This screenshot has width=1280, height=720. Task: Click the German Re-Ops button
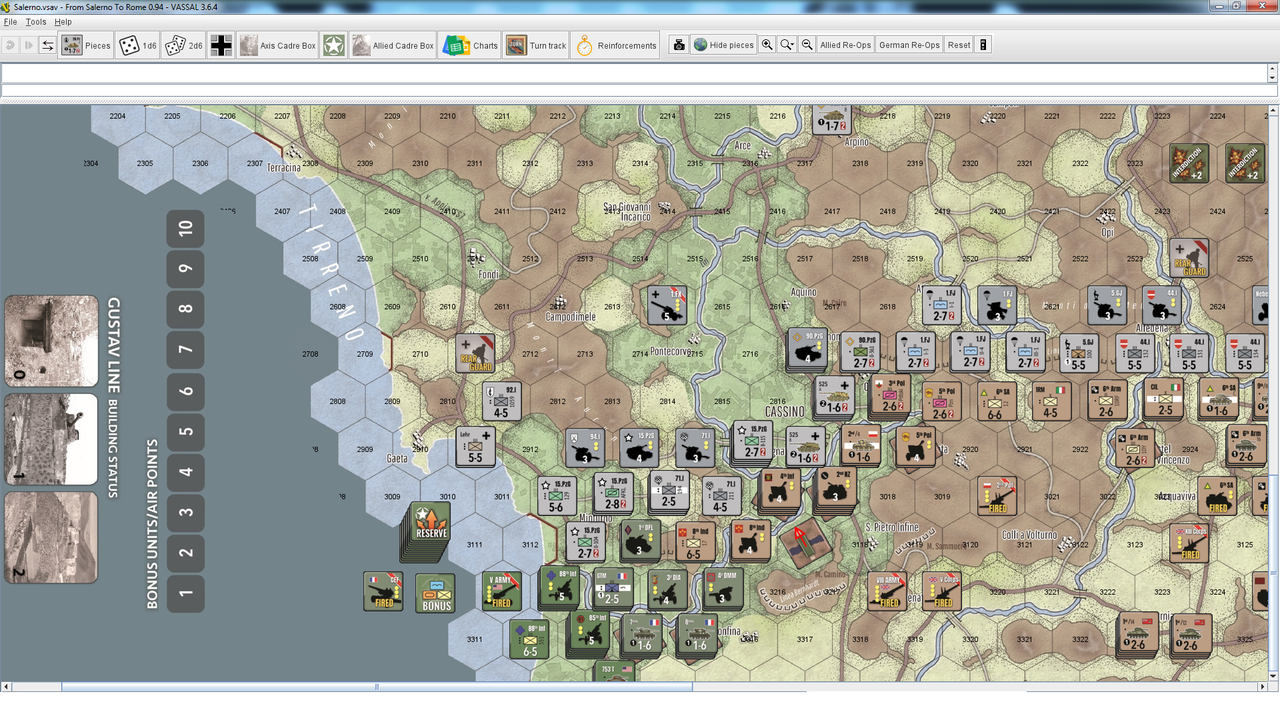pyautogui.click(x=909, y=45)
